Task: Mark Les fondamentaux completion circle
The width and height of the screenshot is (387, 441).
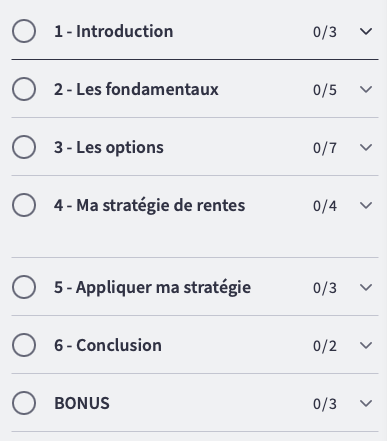Action: pos(24,89)
